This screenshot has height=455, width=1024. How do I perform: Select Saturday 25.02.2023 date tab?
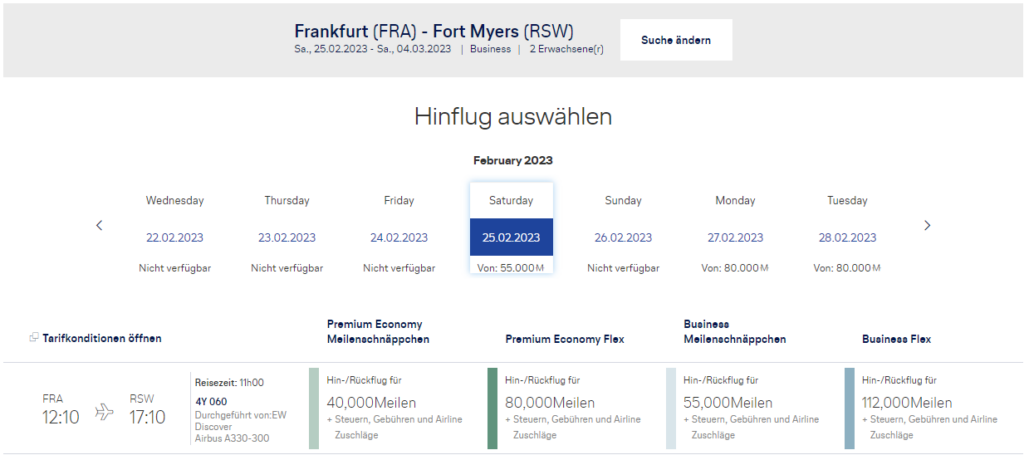pos(511,228)
